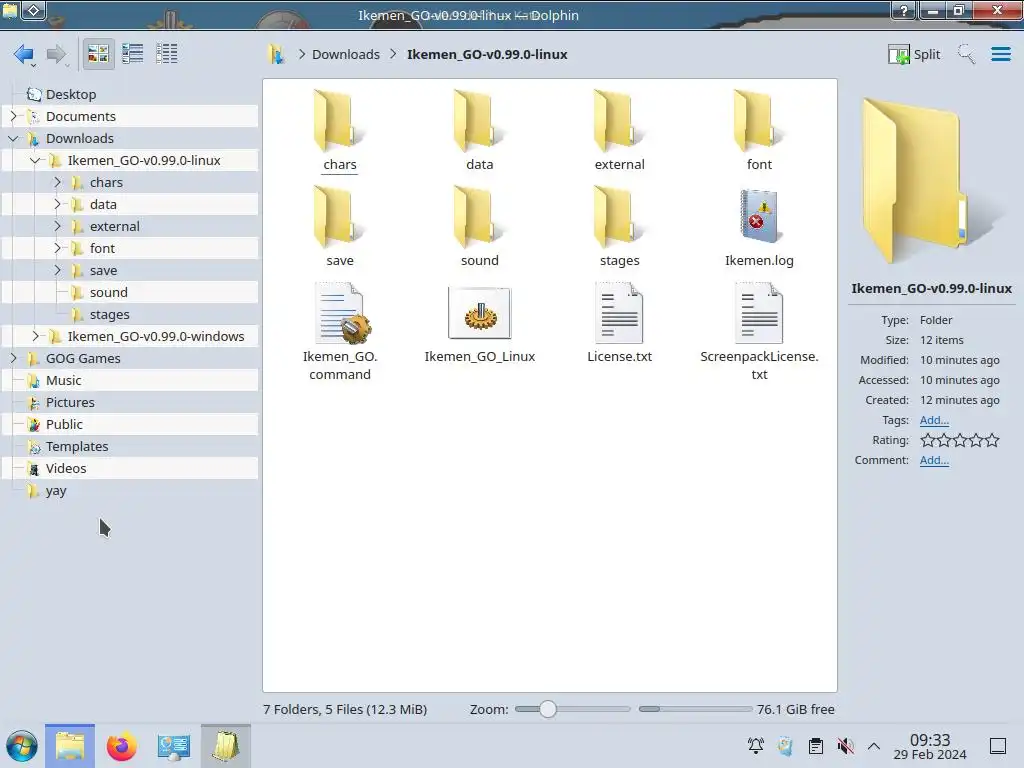1024x768 pixels.
Task: Click the Split view button
Action: pyautogui.click(x=914, y=54)
